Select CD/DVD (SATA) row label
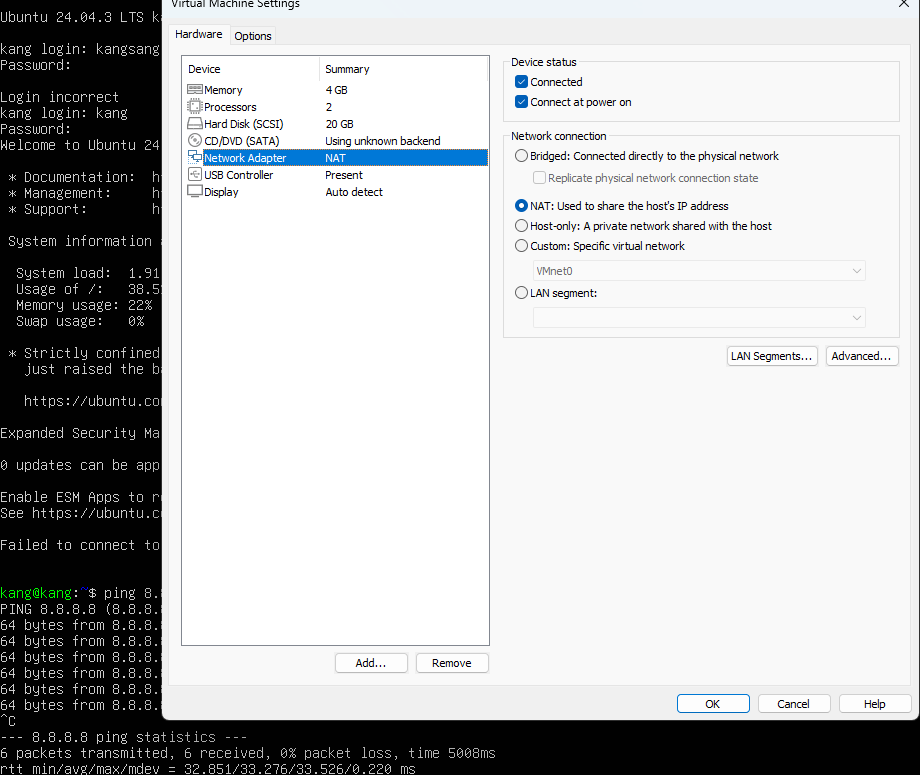Image resolution: width=920 pixels, height=775 pixels. click(242, 141)
